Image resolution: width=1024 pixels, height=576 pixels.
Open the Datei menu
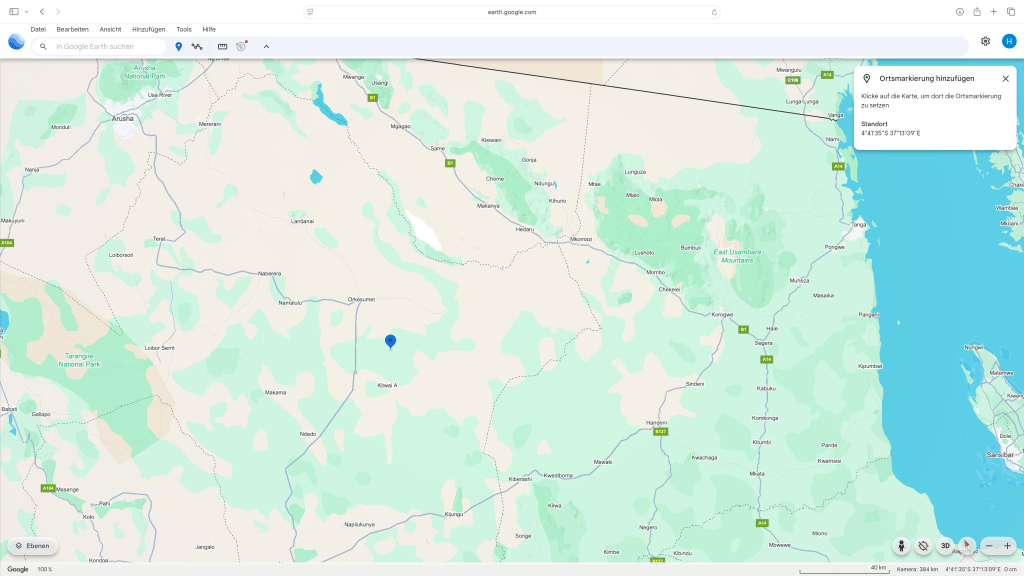(38, 29)
